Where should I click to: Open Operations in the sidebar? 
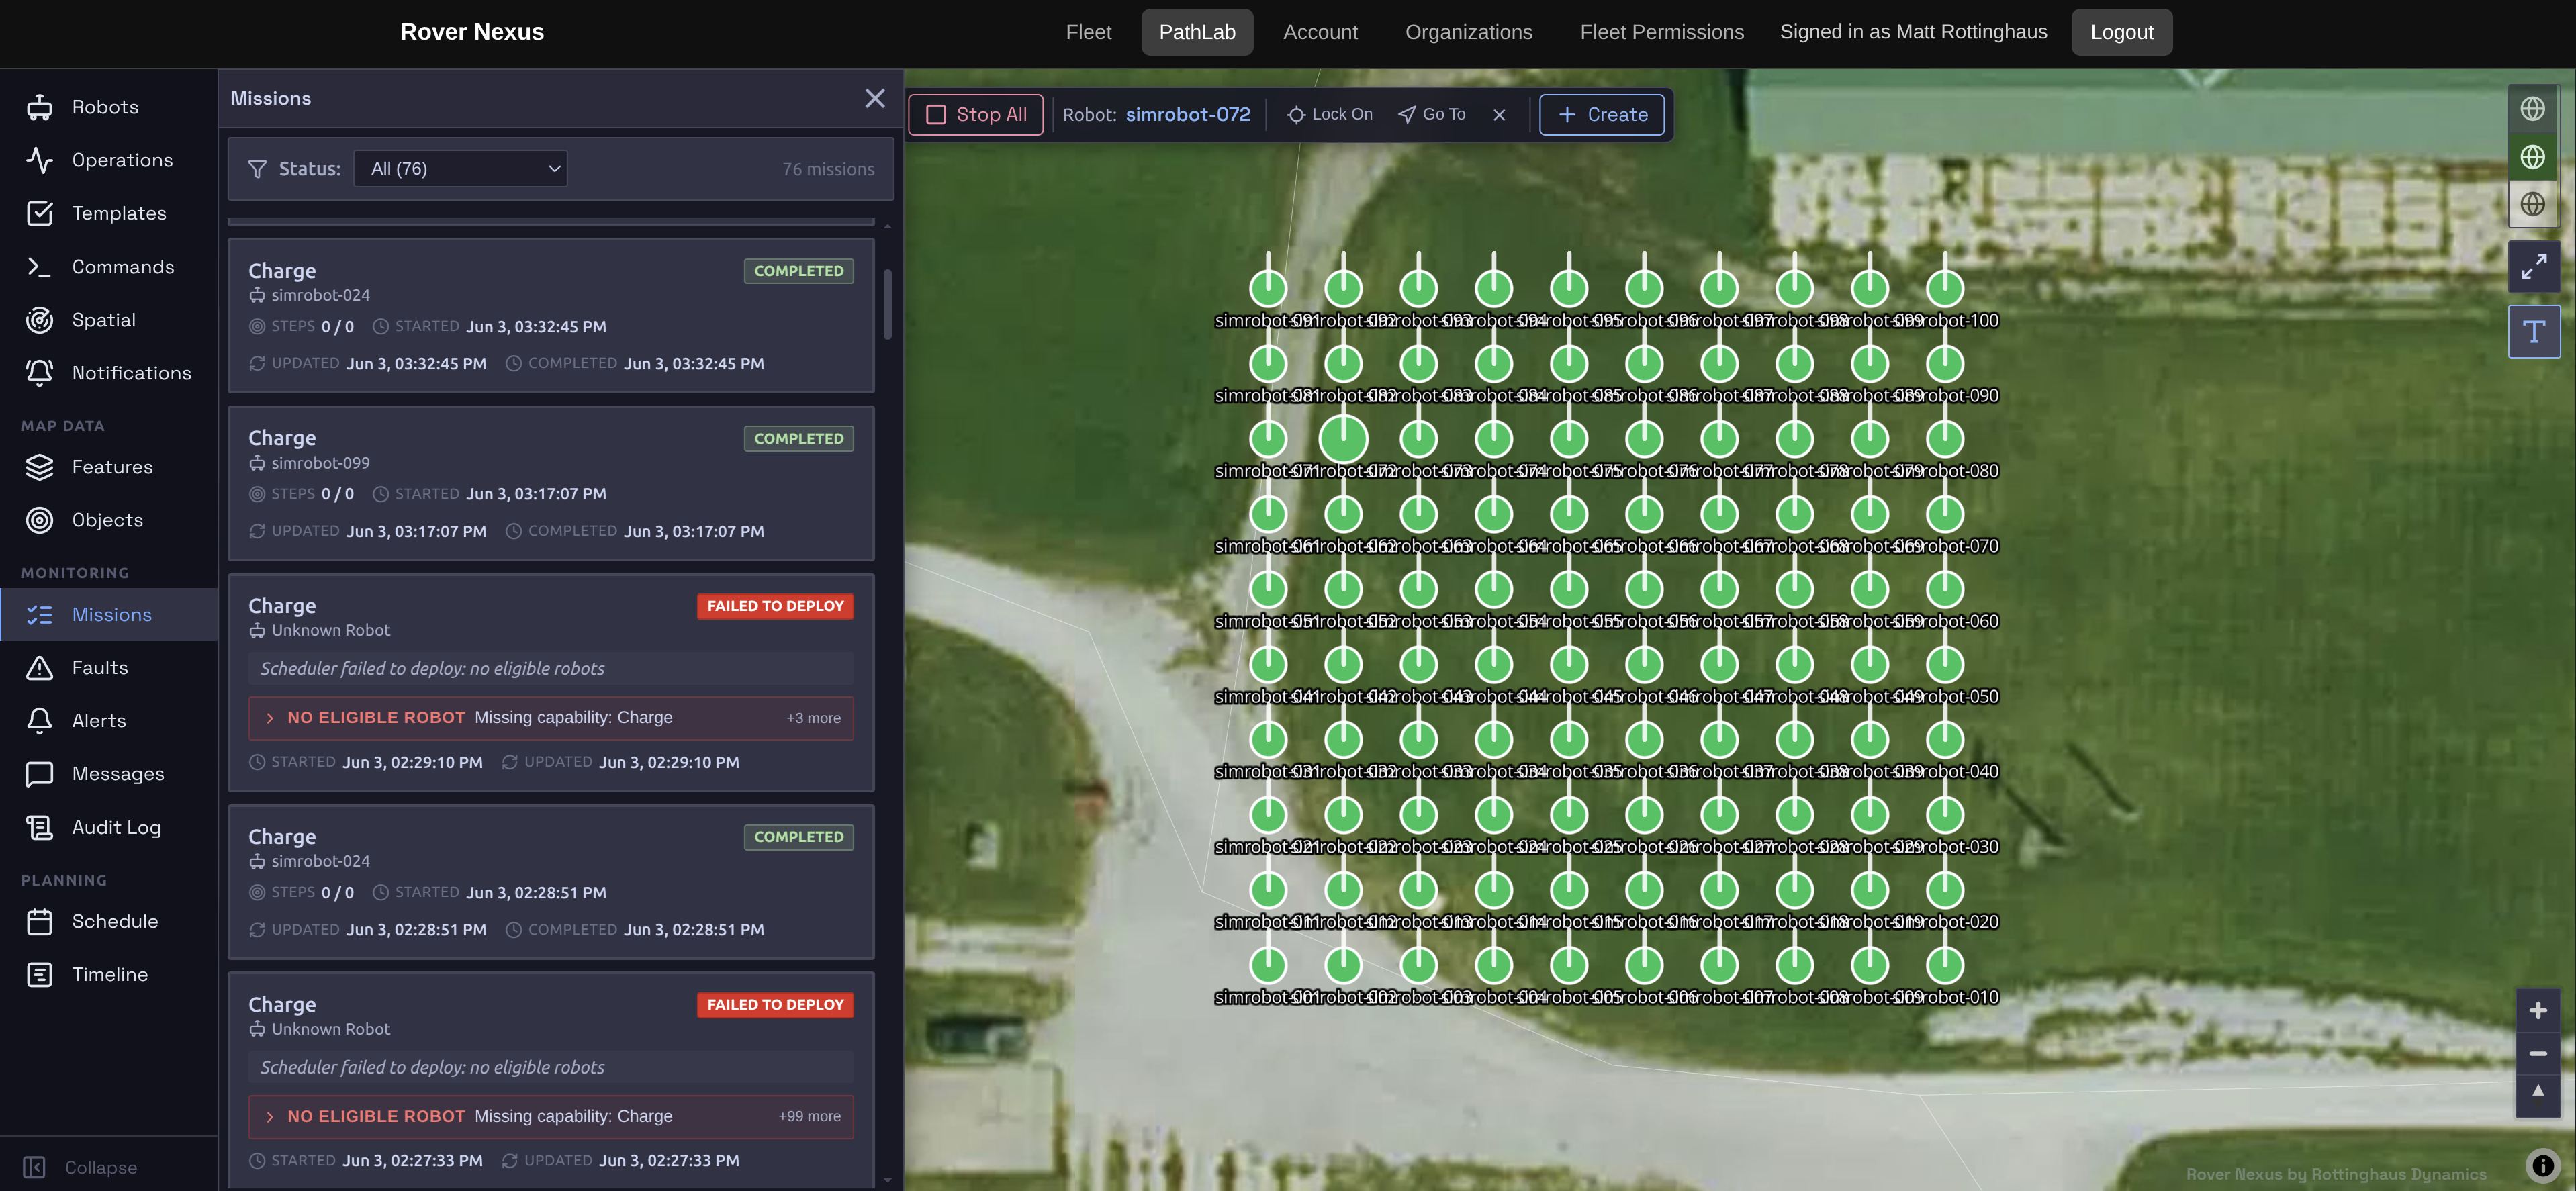pos(108,160)
